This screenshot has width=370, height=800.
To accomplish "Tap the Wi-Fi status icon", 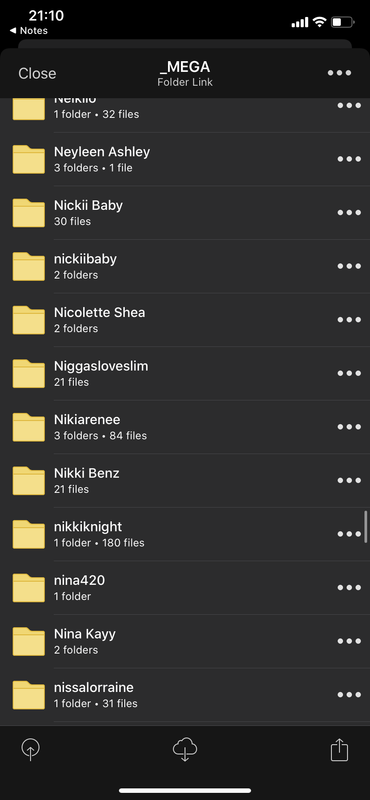I will tap(319, 22).
